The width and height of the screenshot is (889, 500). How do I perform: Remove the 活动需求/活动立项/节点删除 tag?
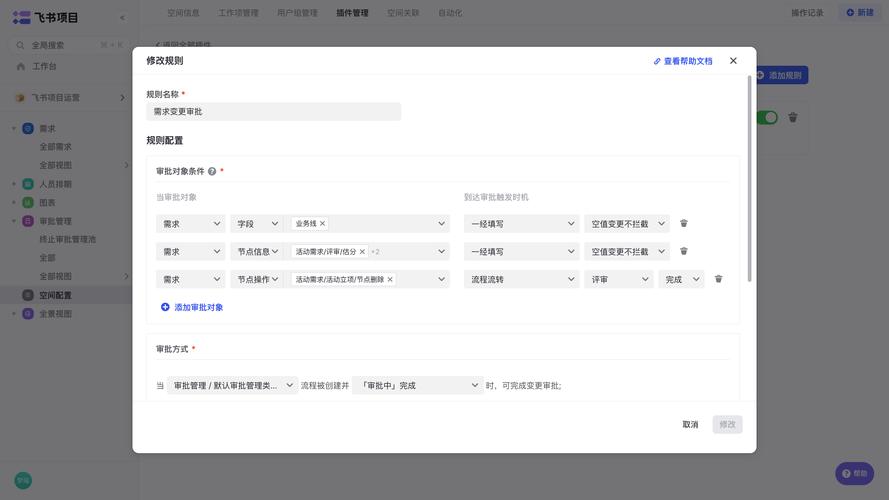click(x=390, y=279)
